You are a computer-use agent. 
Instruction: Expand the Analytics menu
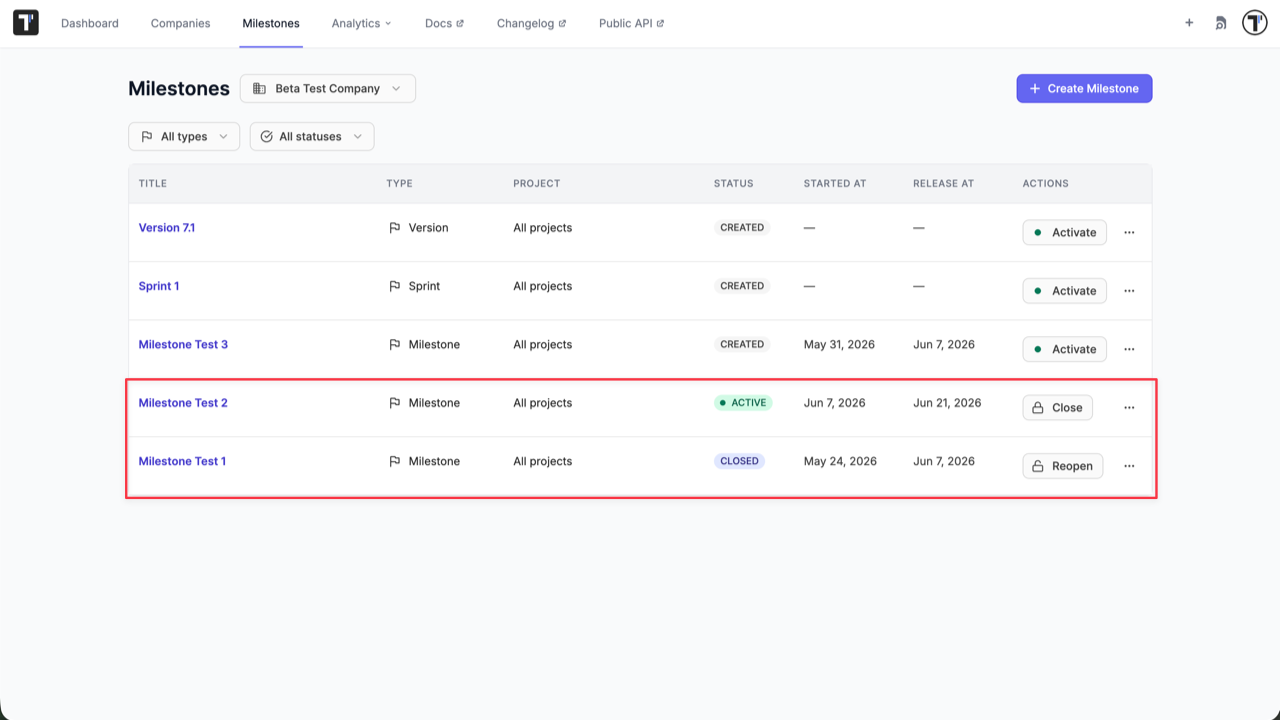click(x=361, y=23)
